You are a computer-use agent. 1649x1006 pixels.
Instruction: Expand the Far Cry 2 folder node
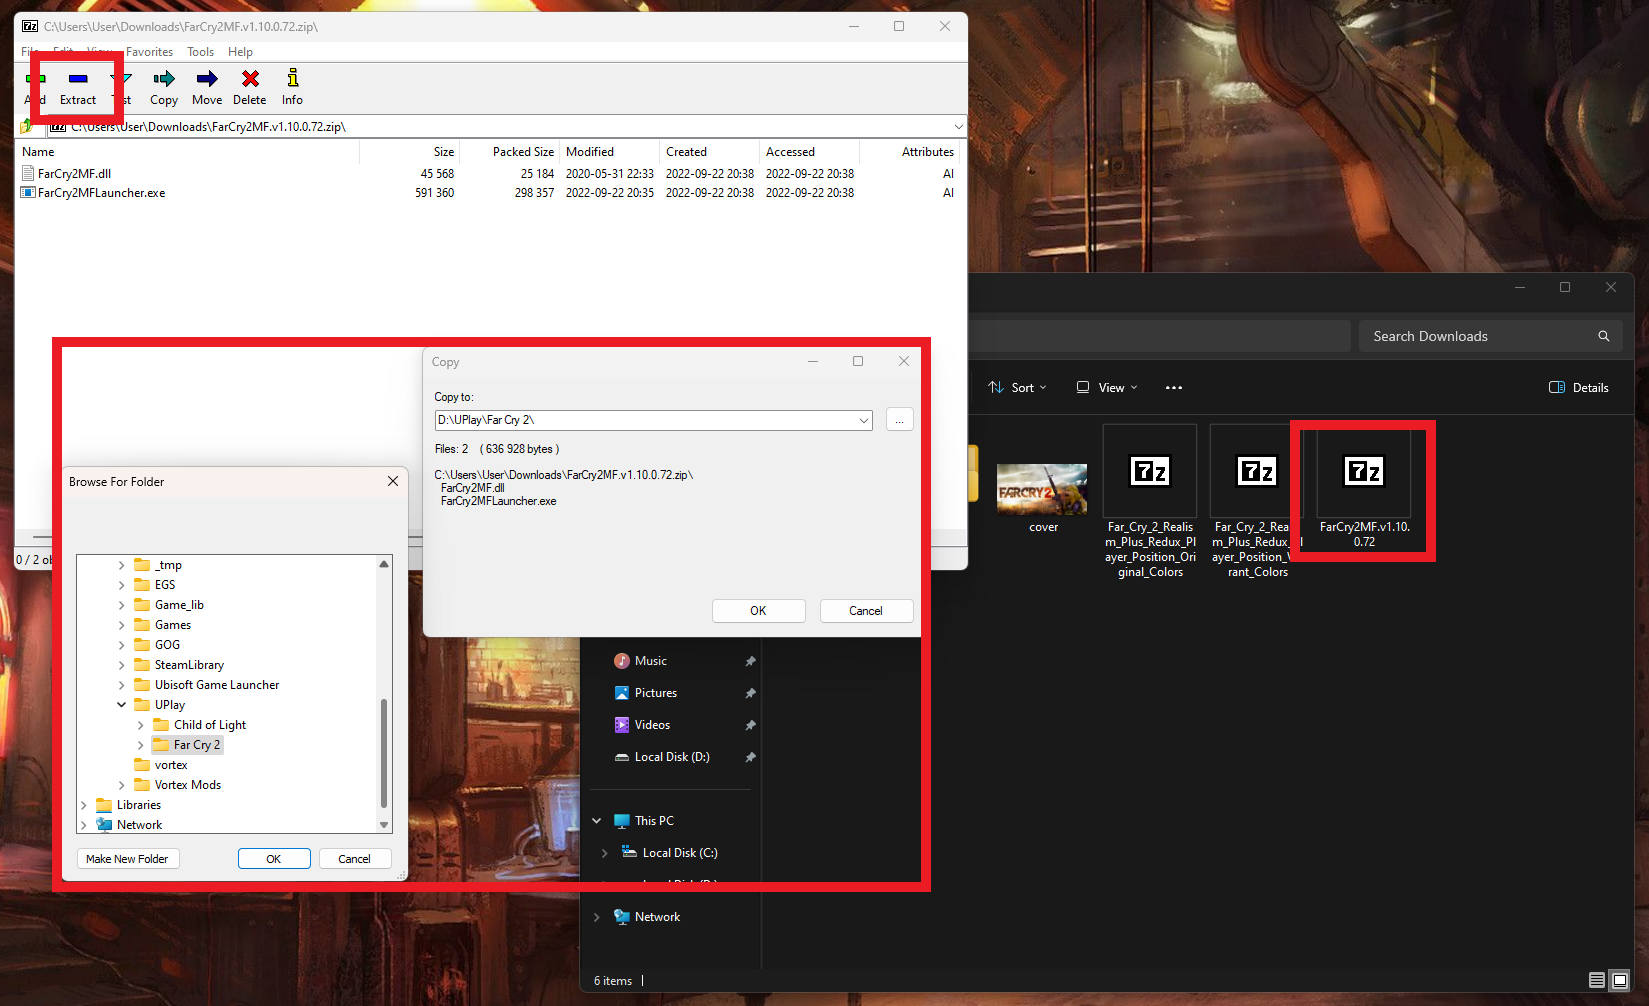coord(141,745)
